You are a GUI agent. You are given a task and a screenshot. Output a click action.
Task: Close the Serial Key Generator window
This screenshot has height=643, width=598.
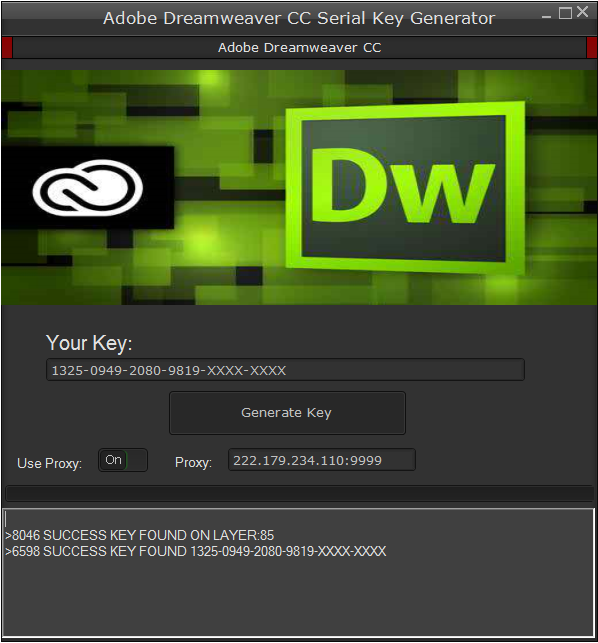[582, 12]
